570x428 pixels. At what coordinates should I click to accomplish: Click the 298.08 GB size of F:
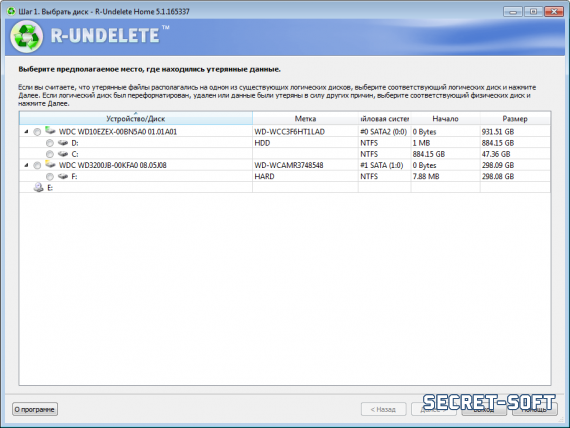click(x=498, y=176)
